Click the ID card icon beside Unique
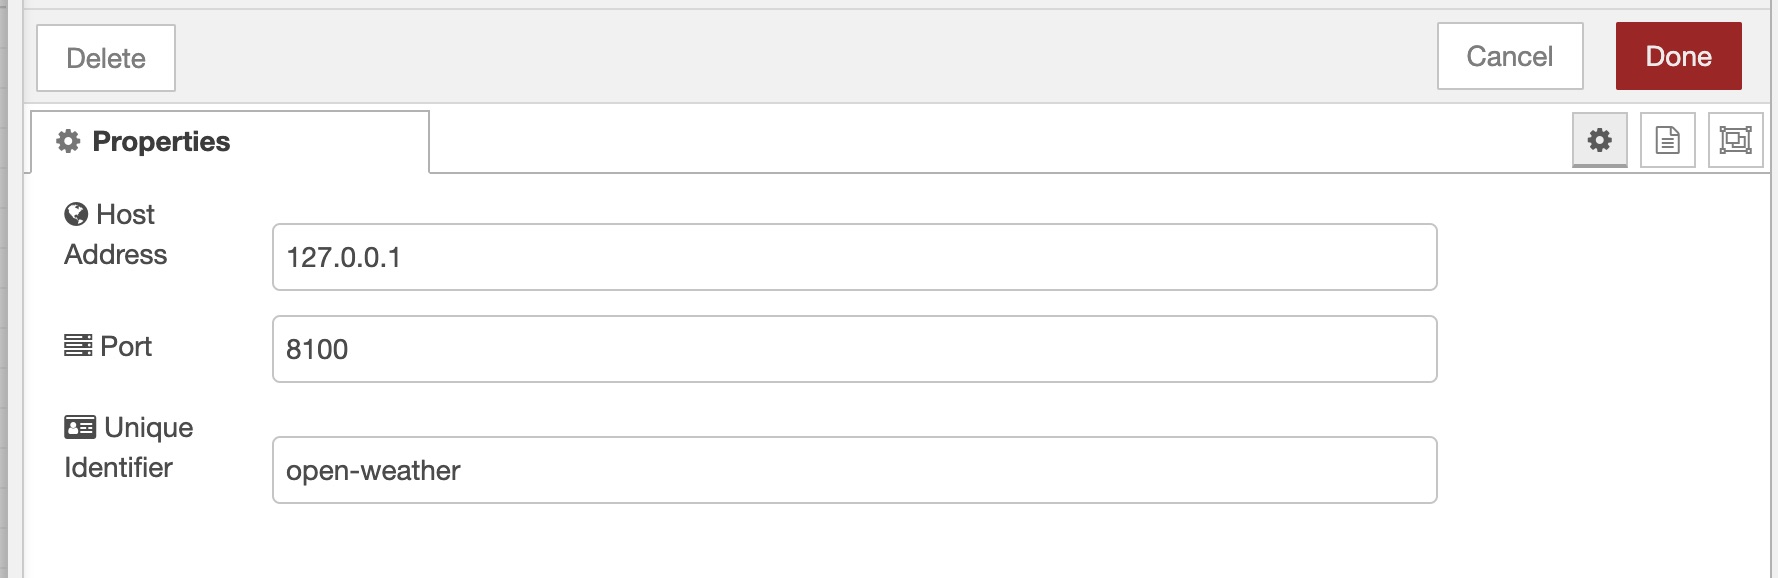This screenshot has width=1778, height=578. coord(80,427)
